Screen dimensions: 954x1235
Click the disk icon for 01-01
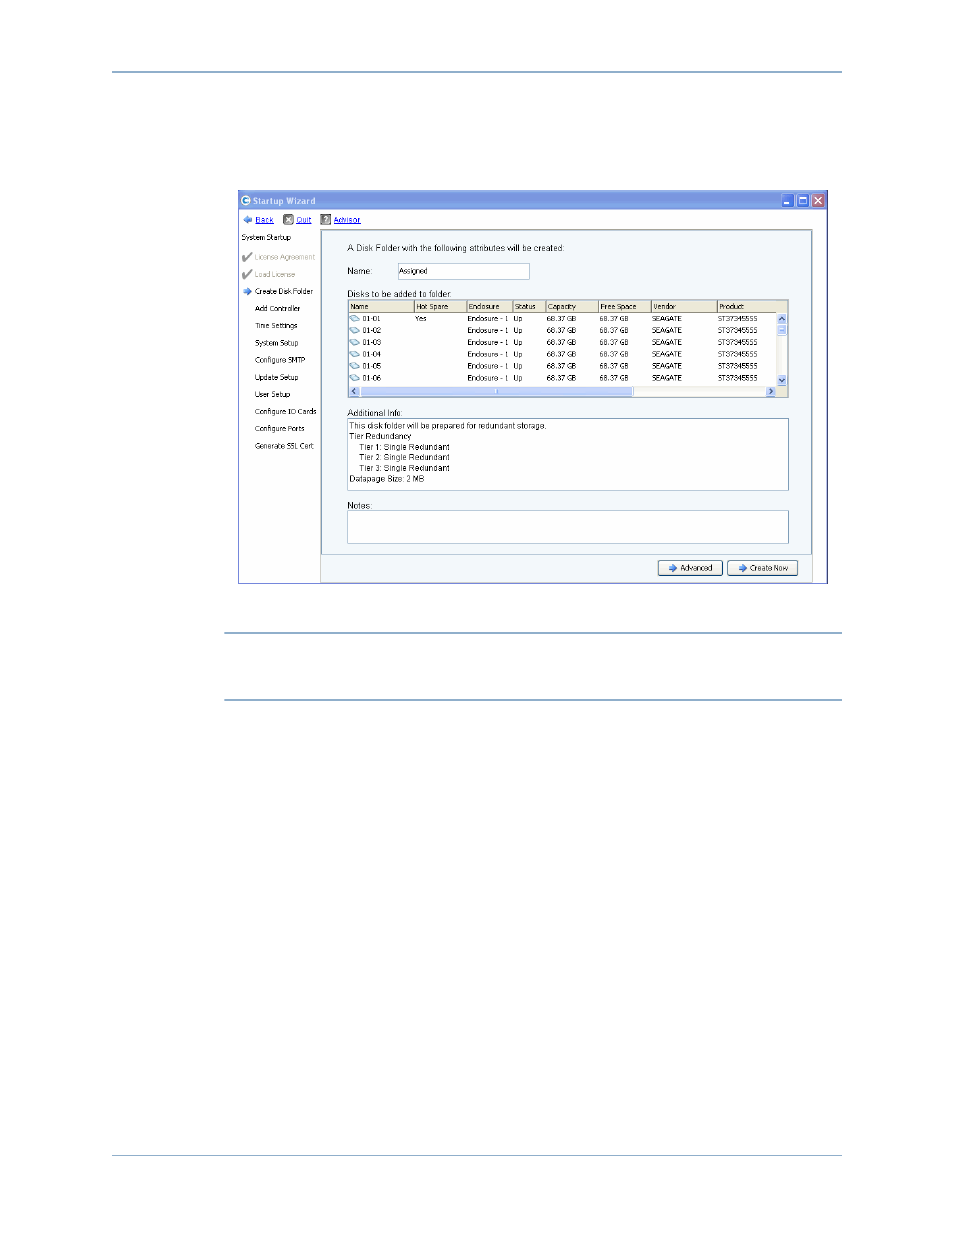(354, 318)
